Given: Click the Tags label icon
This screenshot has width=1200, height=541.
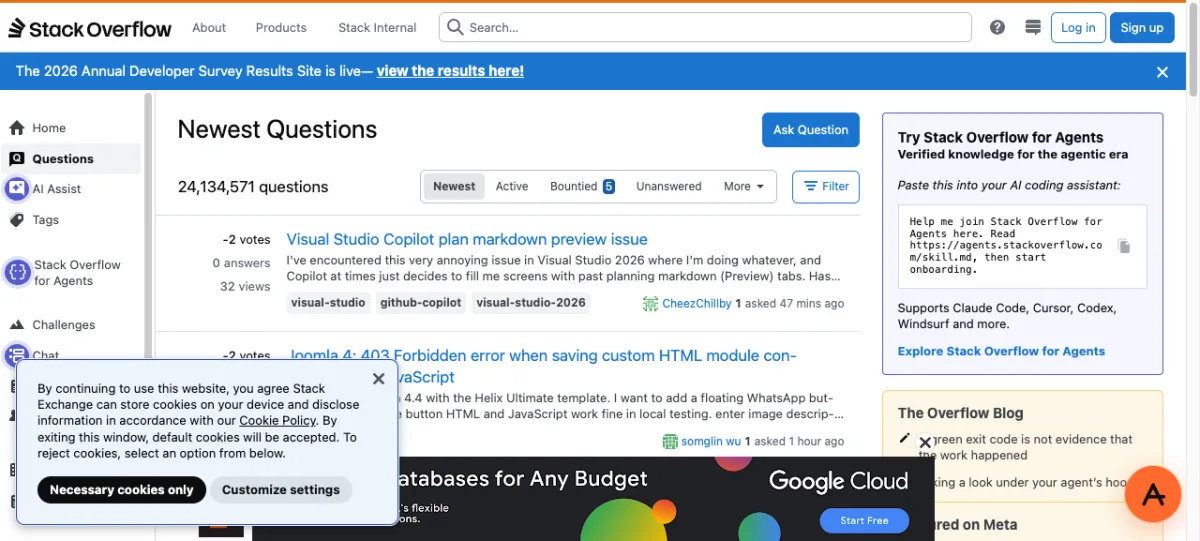Looking at the screenshot, I should point(16,220).
